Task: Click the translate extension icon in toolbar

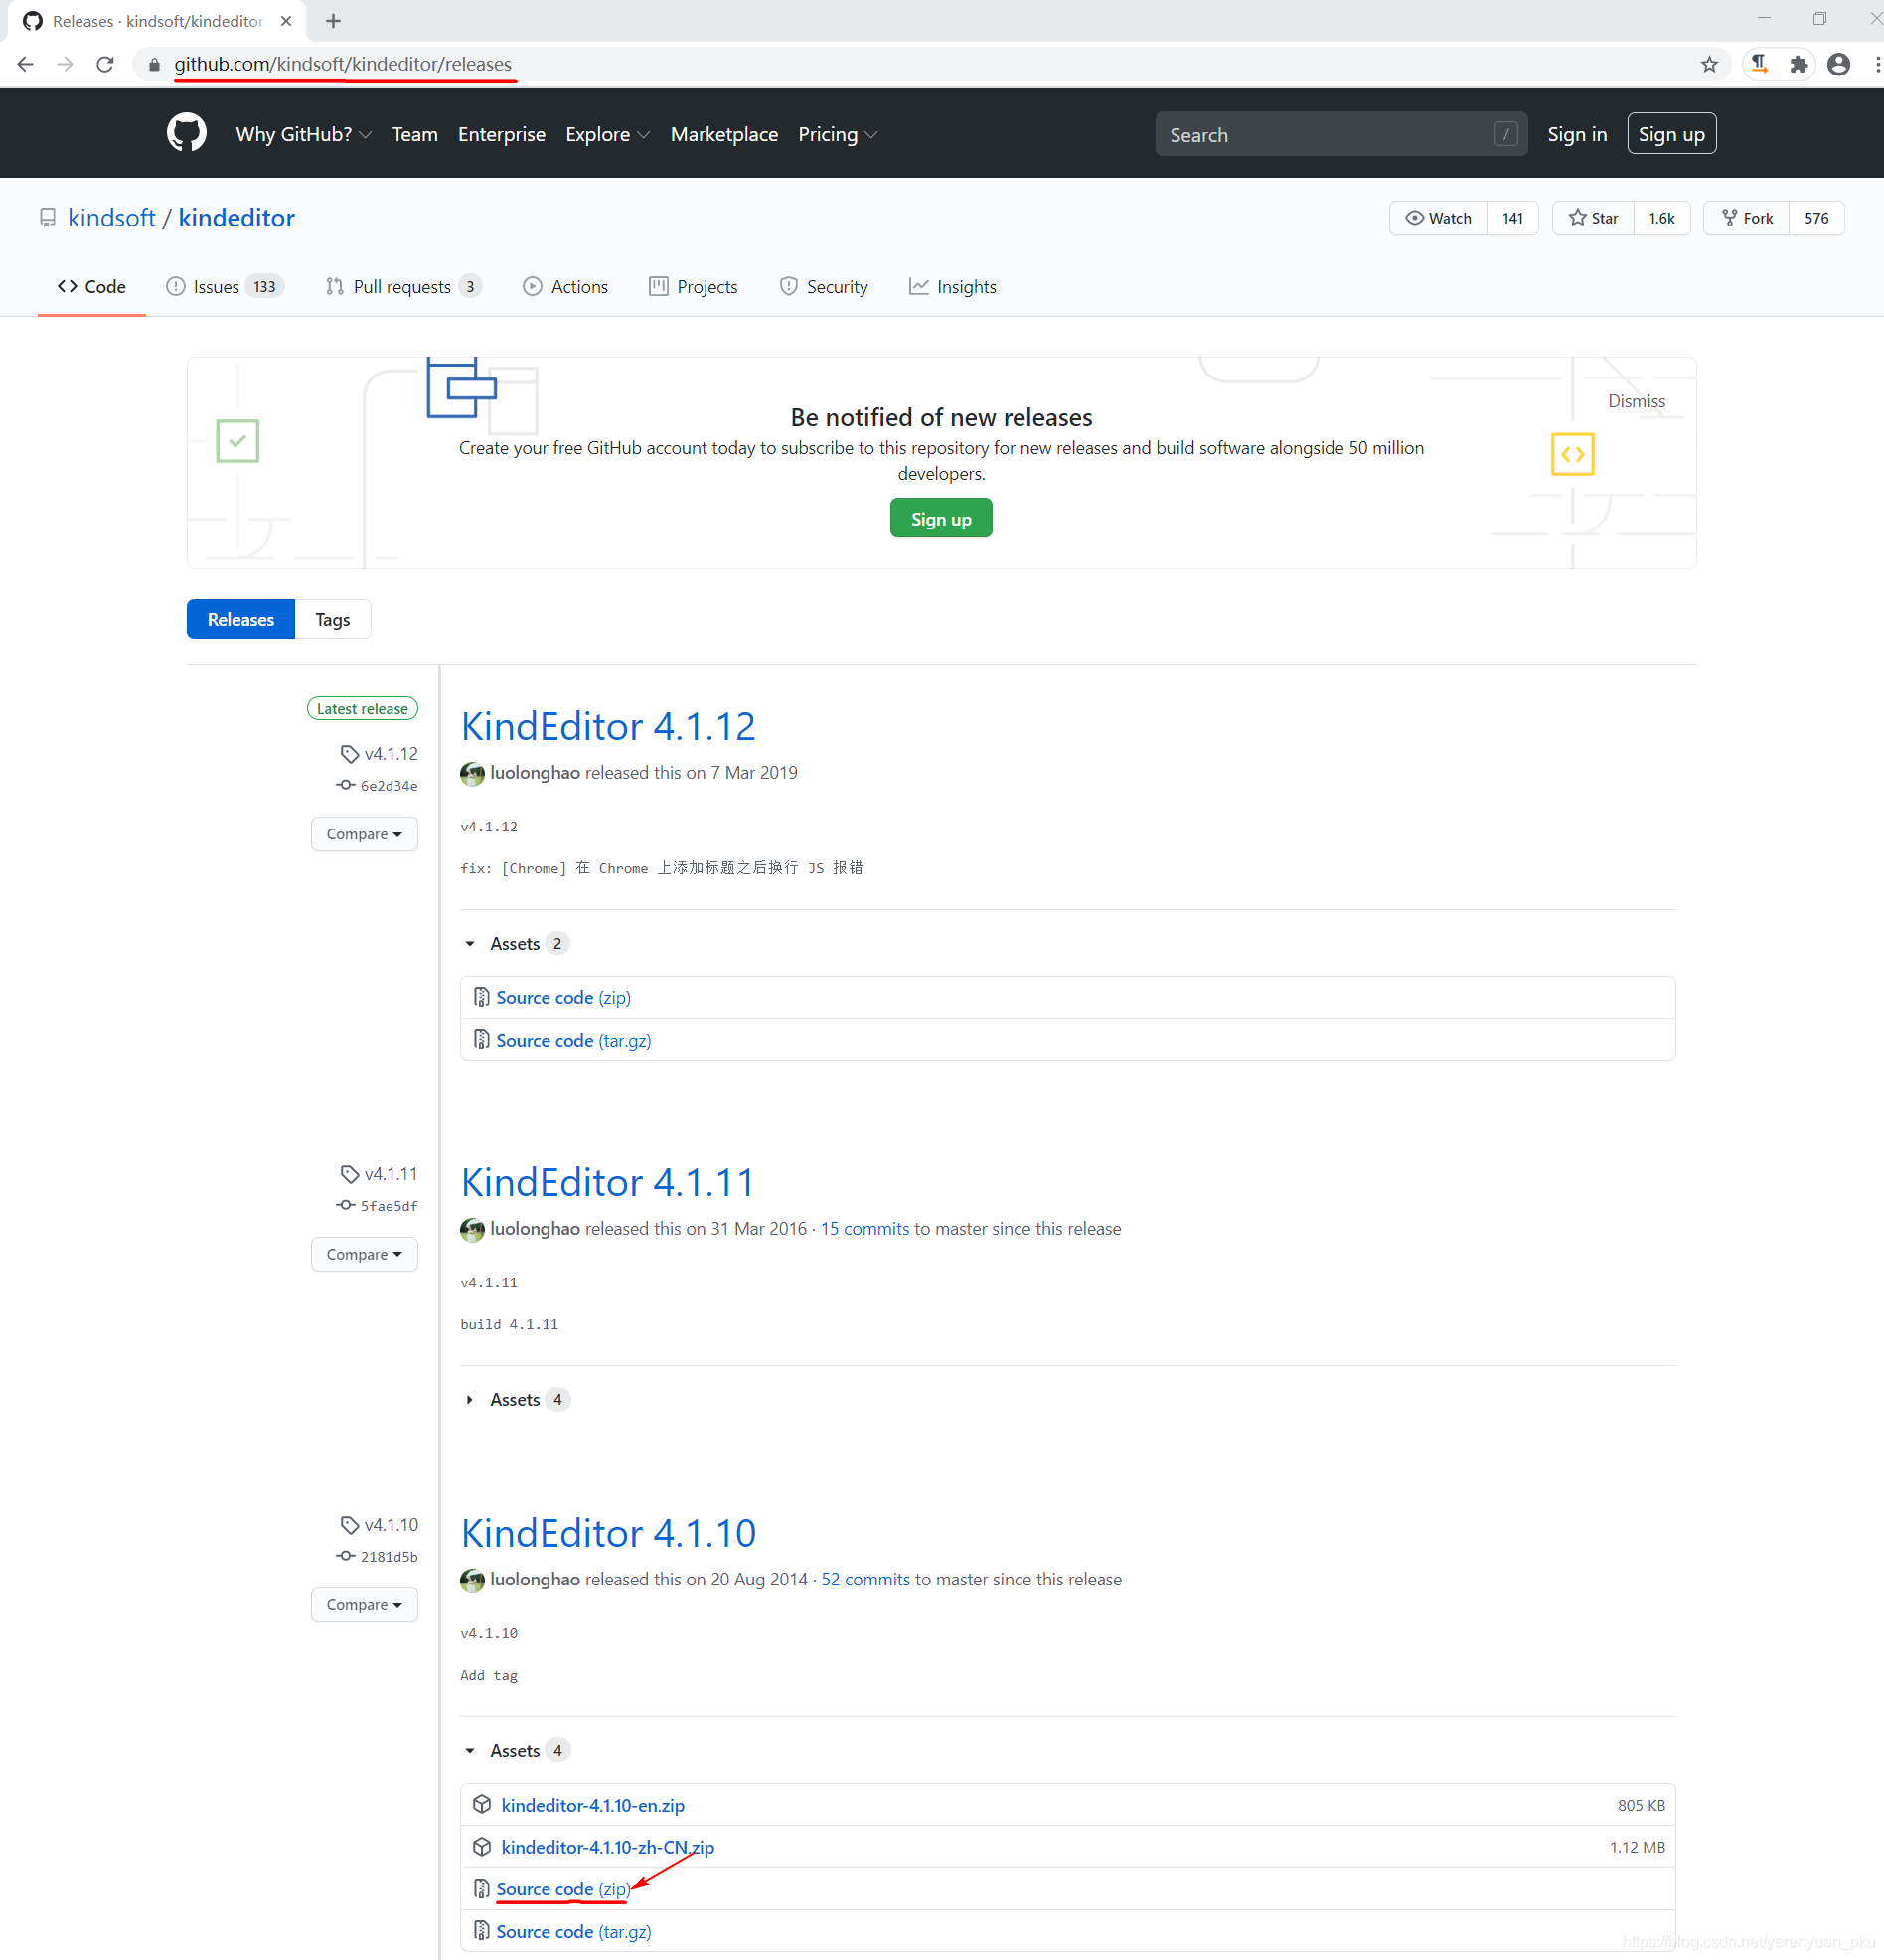Action: [x=1759, y=64]
